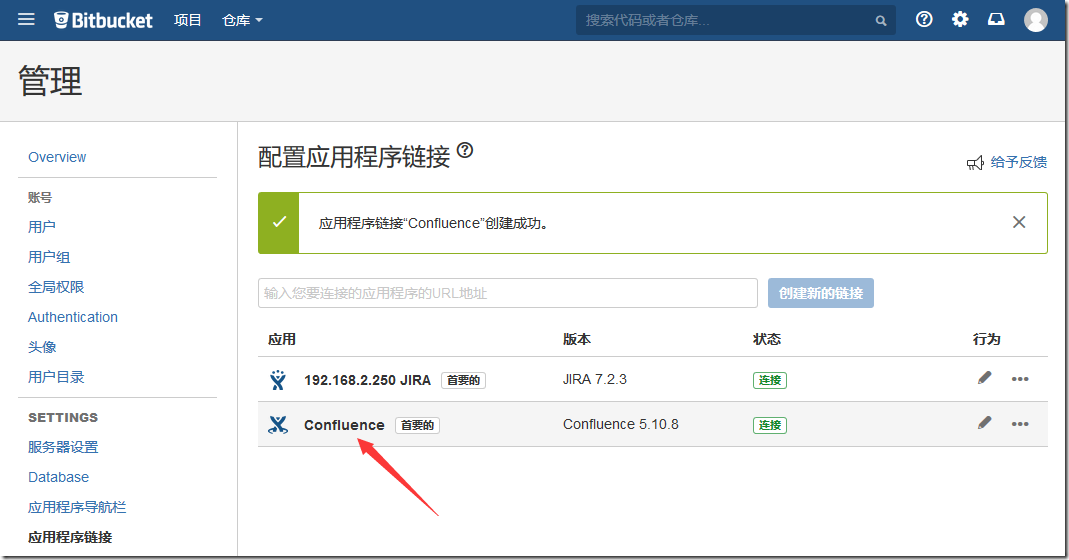This screenshot has width=1069, height=560.
Task: Click the 连接 status for Confluence
Action: click(770, 426)
